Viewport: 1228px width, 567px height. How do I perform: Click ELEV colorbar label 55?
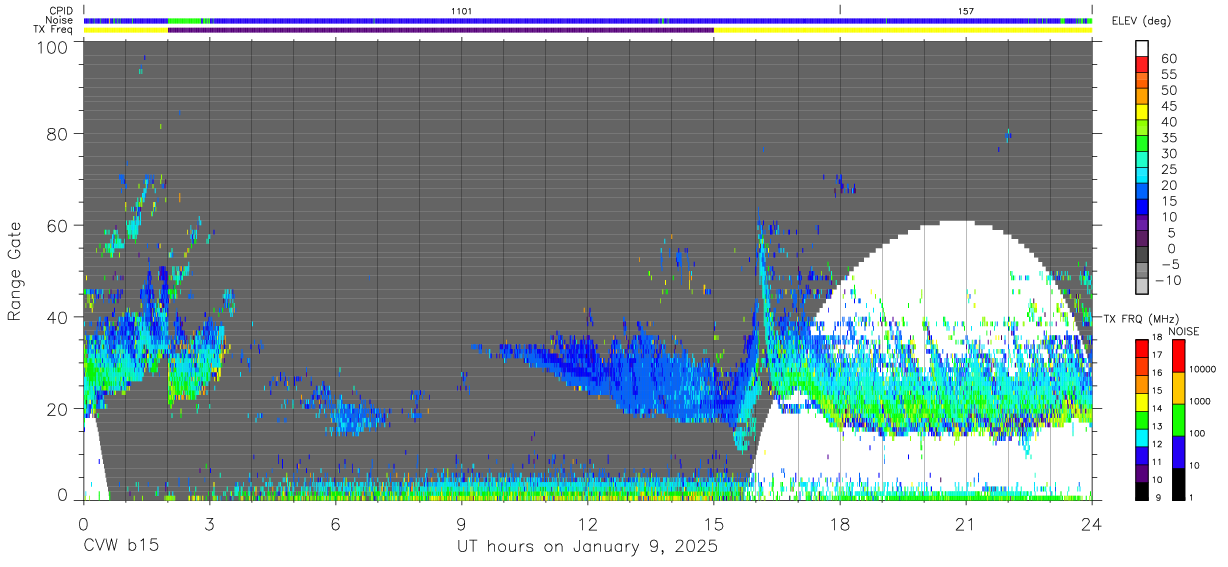coord(1169,75)
